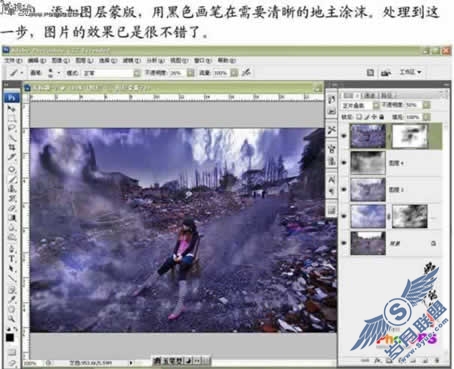Select the sky layer's mask thumbnail
The width and height of the screenshot is (454, 369).
(410, 216)
